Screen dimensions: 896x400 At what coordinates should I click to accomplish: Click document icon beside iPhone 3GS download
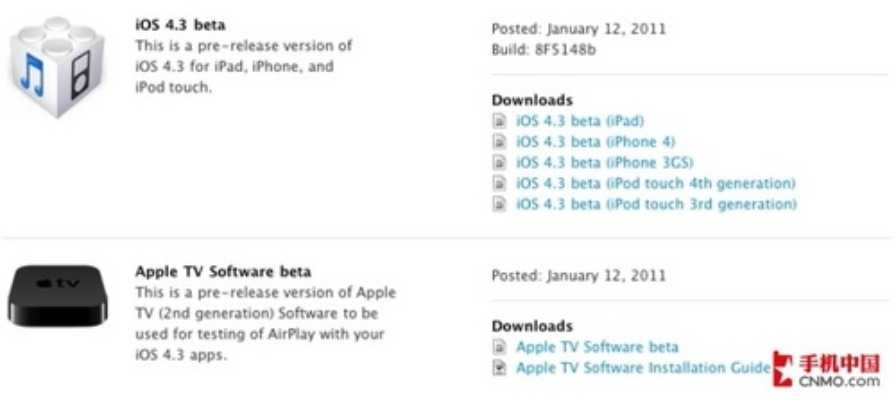[x=500, y=163]
